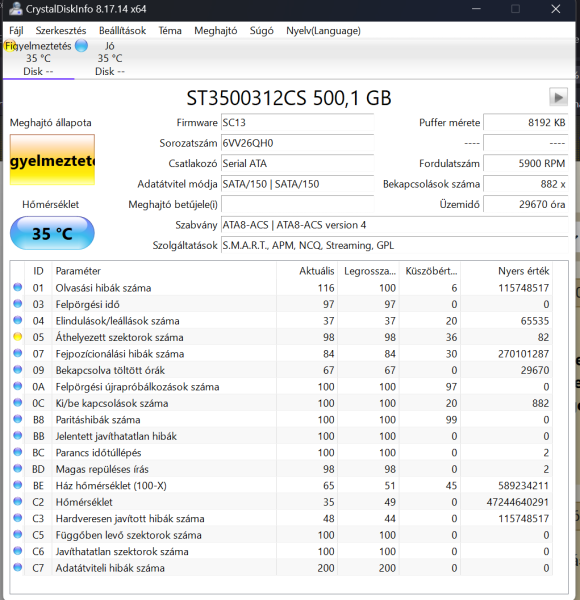Open the Súgó menu
Viewport: 580px width, 600px height.
[261, 31]
